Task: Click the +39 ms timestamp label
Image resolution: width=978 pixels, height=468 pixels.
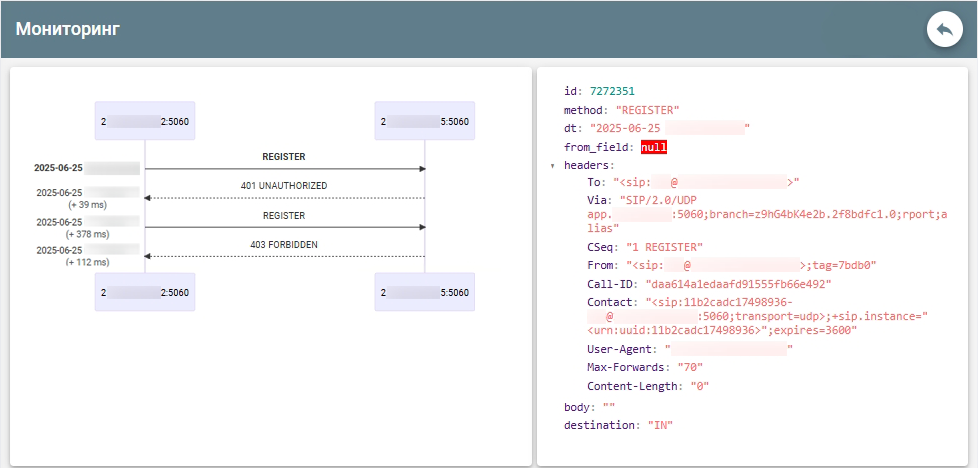Action: pyautogui.click(x=86, y=204)
